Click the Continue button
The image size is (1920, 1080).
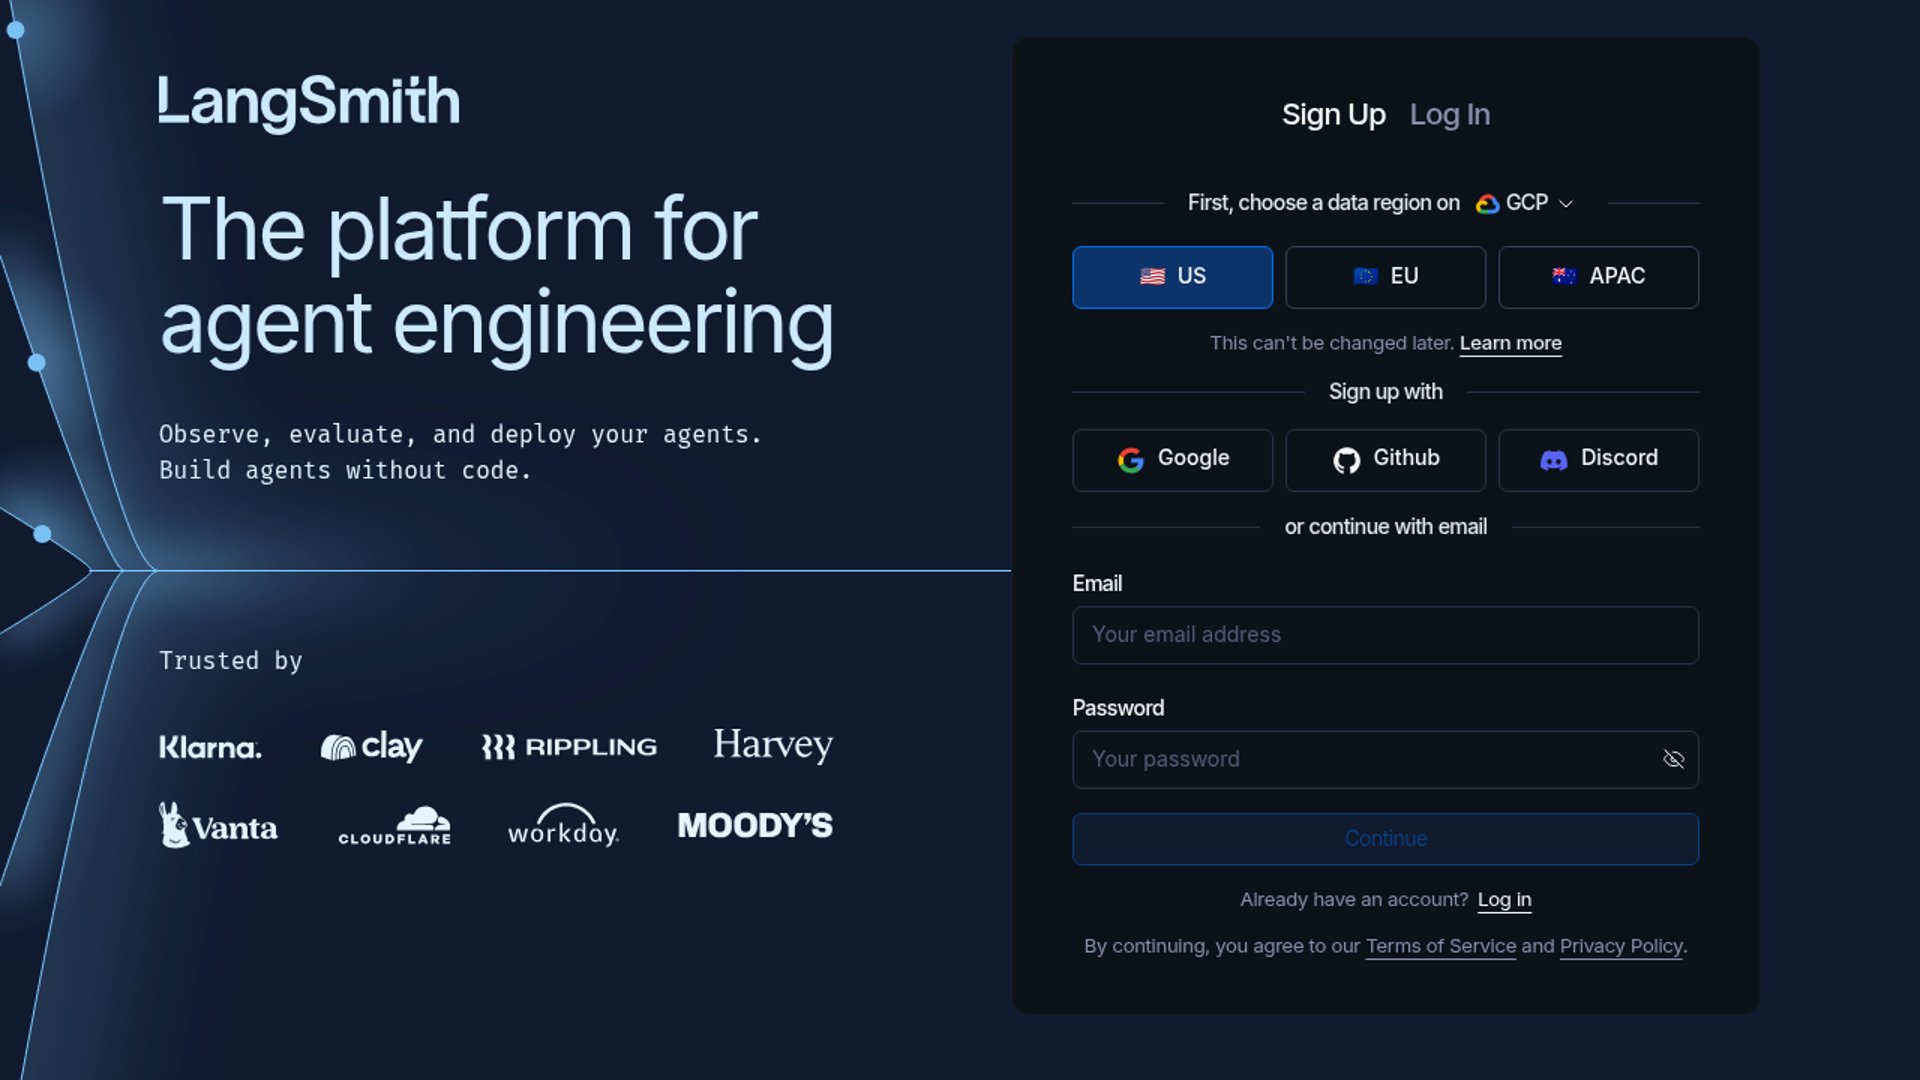pyautogui.click(x=1385, y=839)
